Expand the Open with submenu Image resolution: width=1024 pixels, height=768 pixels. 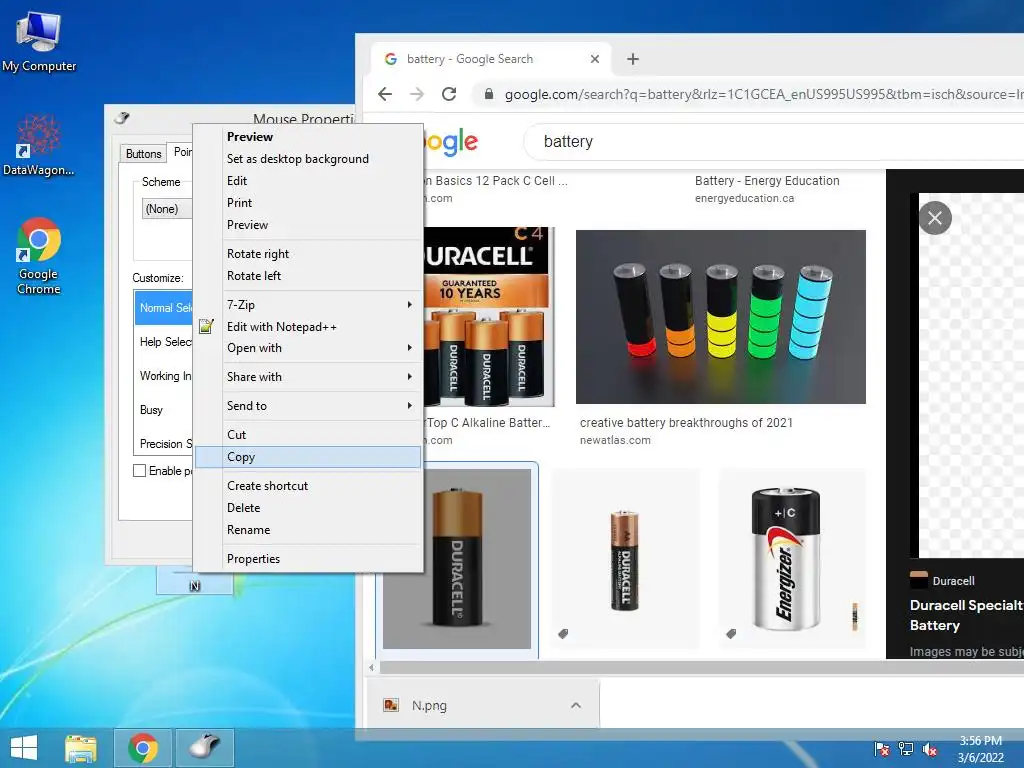point(308,348)
